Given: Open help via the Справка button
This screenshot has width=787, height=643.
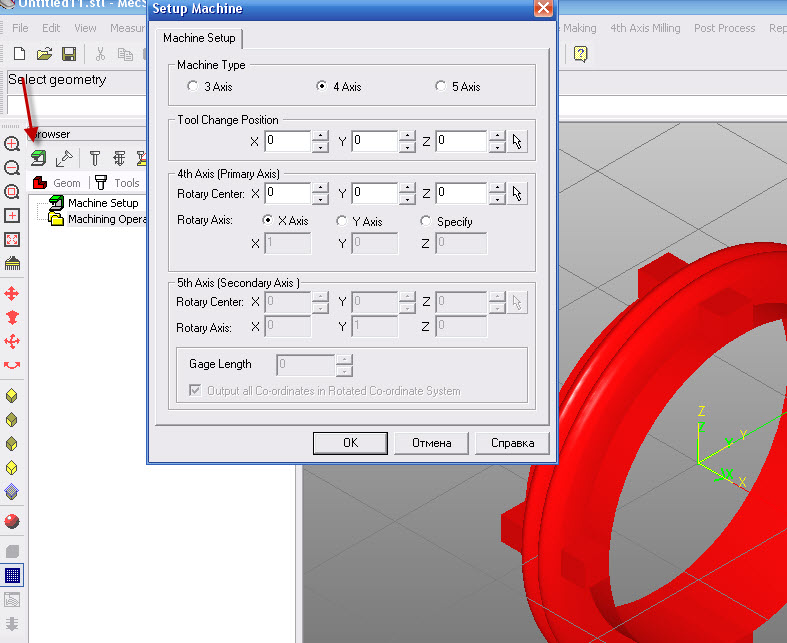Looking at the screenshot, I should tap(512, 443).
